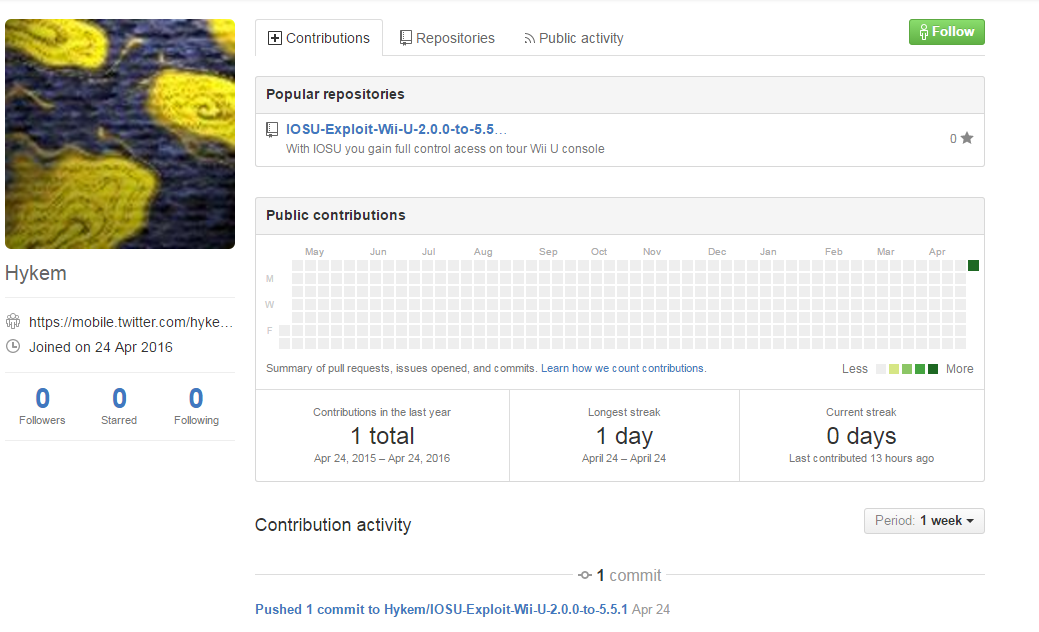Click the '1 total' contributions figure
1039x632 pixels.
tap(382, 436)
